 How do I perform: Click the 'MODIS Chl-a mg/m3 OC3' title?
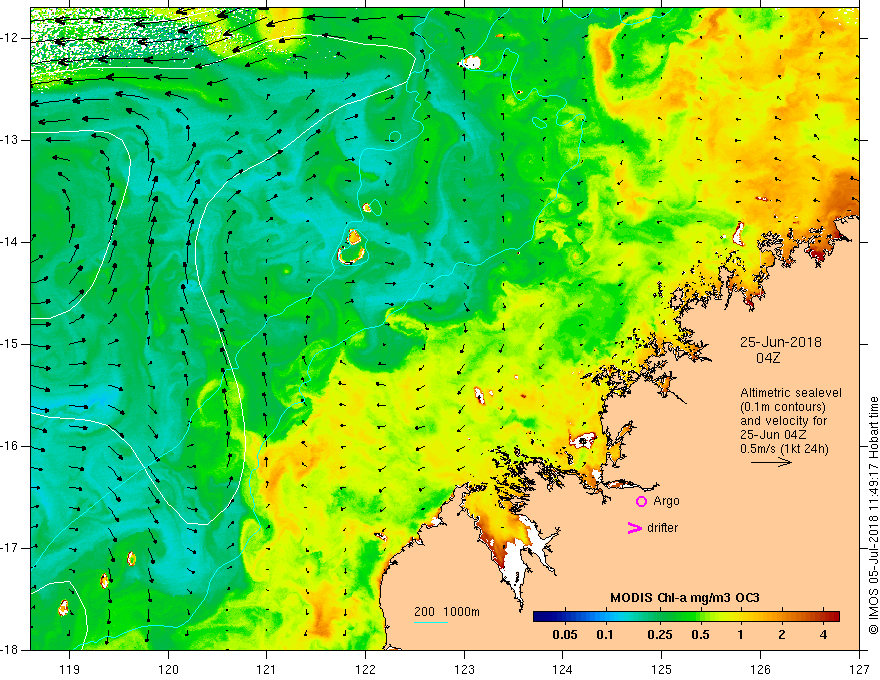coord(685,598)
